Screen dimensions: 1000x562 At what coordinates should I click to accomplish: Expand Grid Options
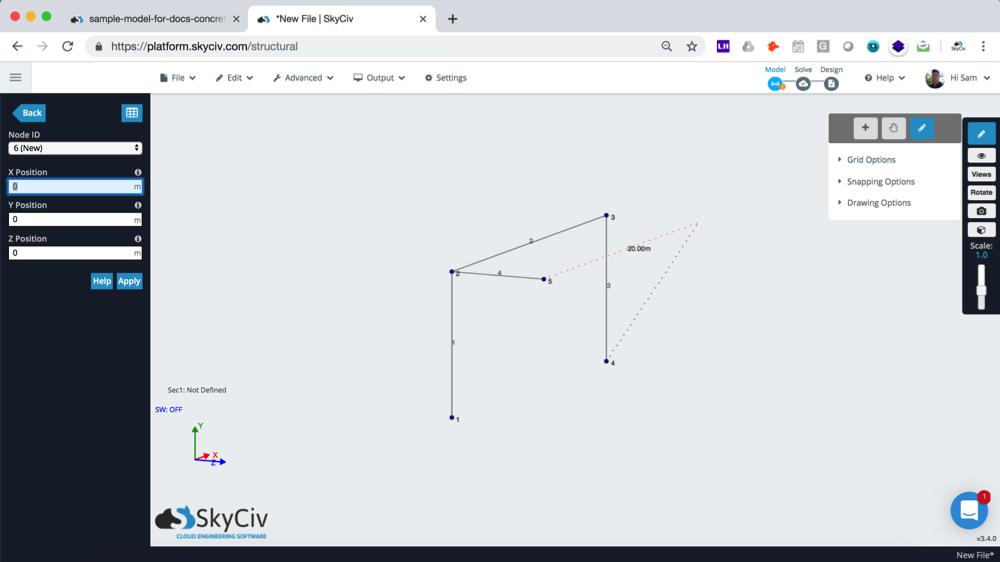(871, 159)
